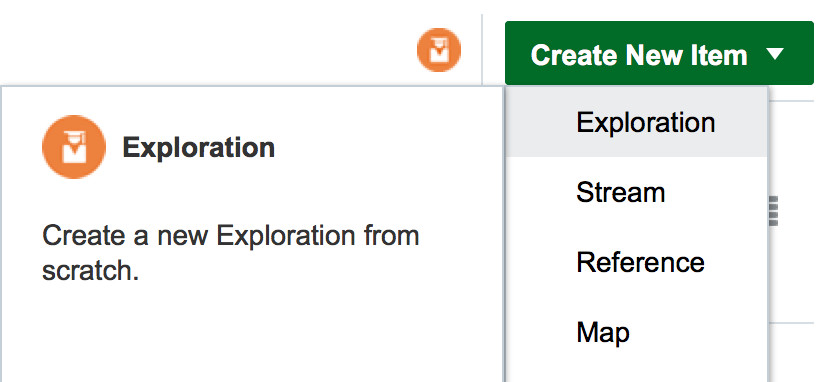Click the word 'scratch.' in the description
The image size is (832, 382).
point(90,271)
